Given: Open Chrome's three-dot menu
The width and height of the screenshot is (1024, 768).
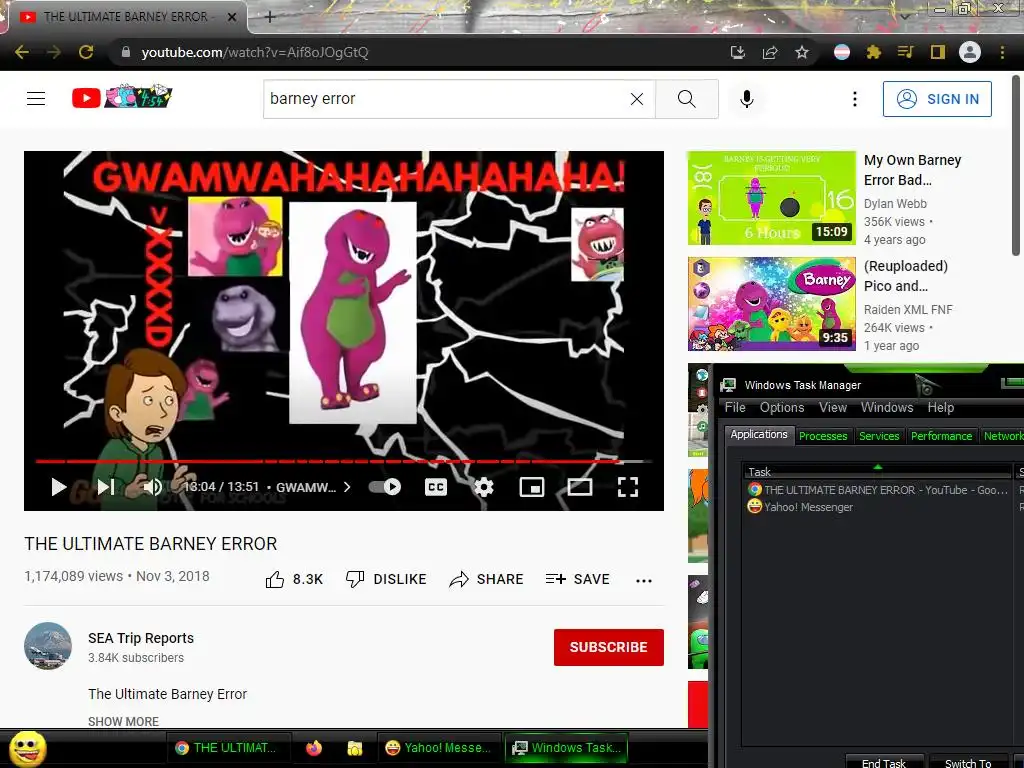Looking at the screenshot, I should point(1002,52).
